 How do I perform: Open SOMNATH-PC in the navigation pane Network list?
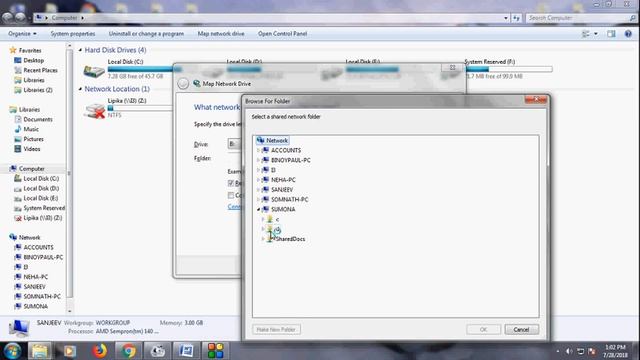(42, 296)
